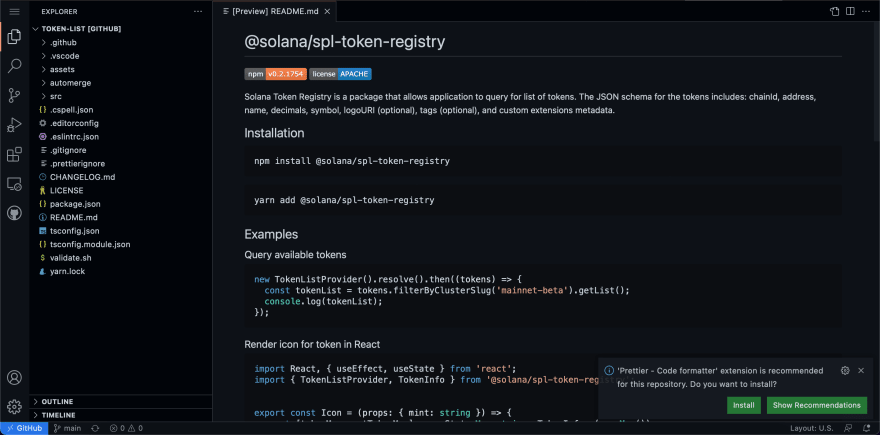Image resolution: width=880 pixels, height=435 pixels.
Task: Click the Install button for Prettier
Action: point(744,405)
